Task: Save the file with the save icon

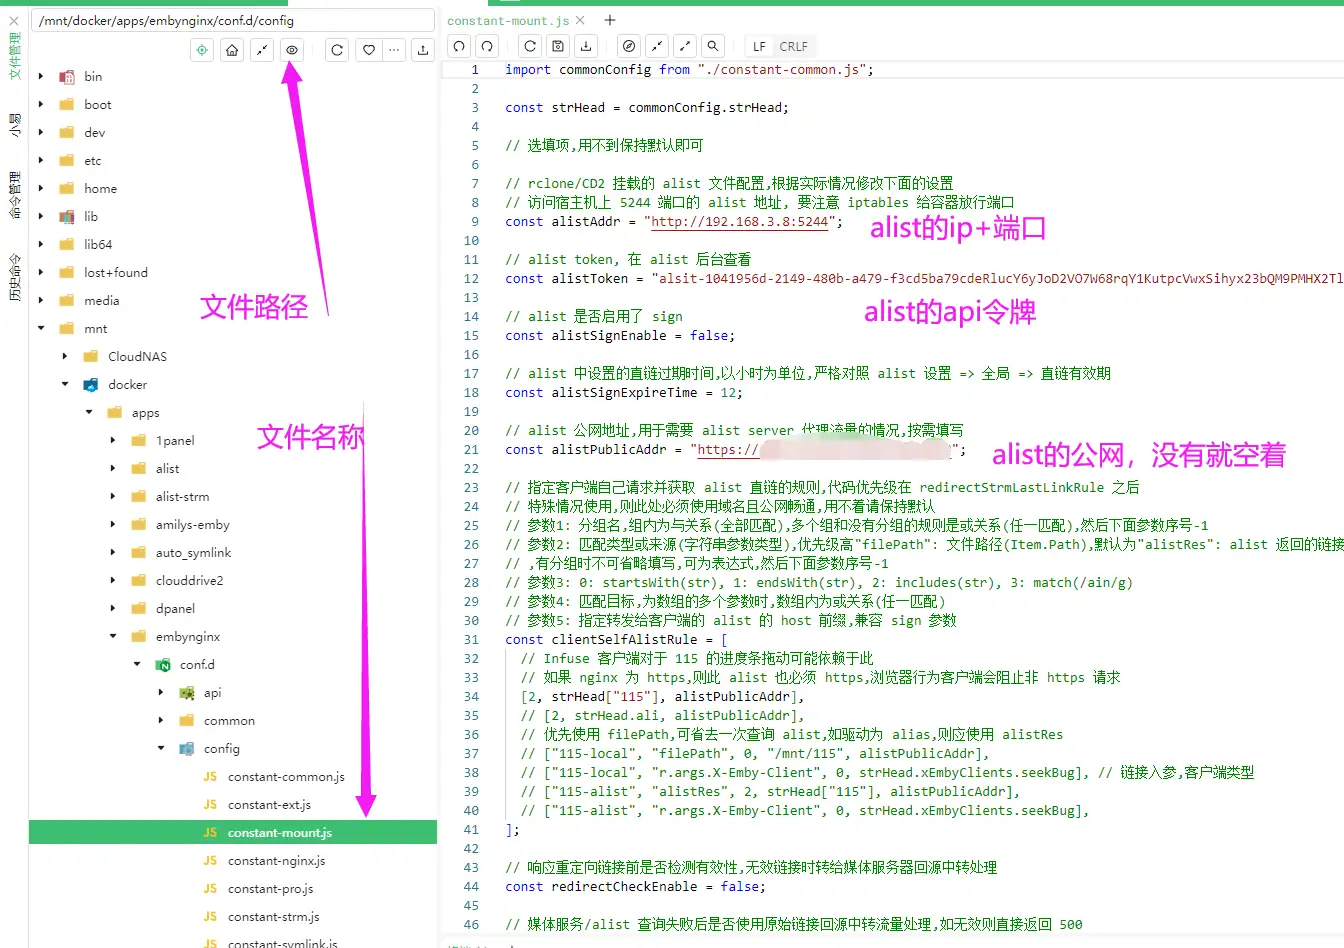Action: (557, 45)
